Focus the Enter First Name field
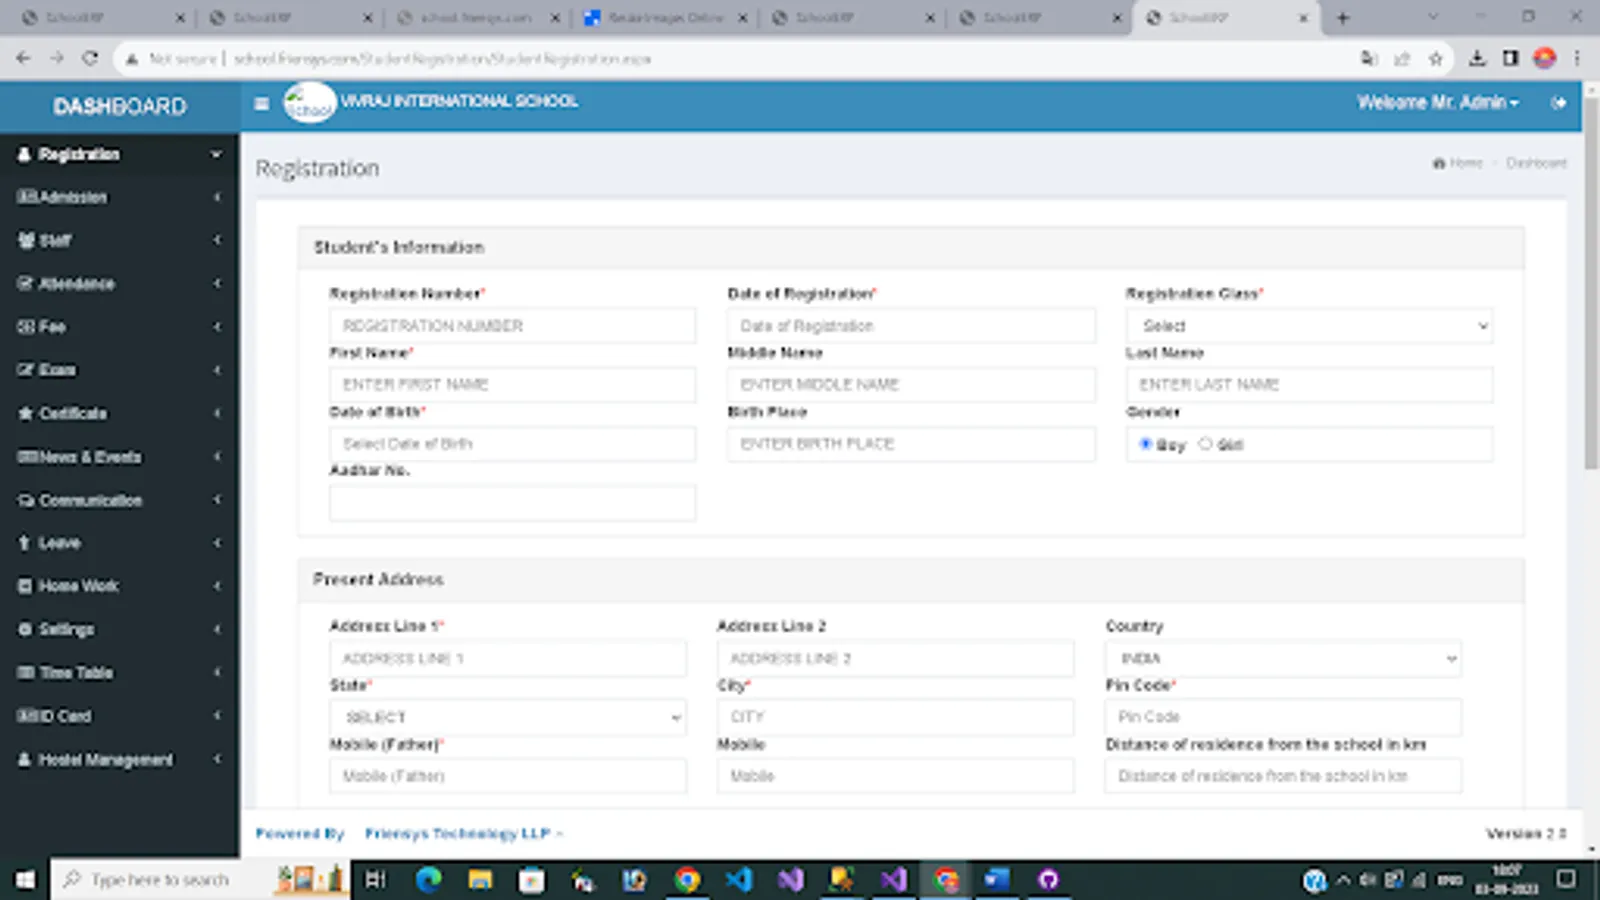The width and height of the screenshot is (1600, 900). coord(512,385)
